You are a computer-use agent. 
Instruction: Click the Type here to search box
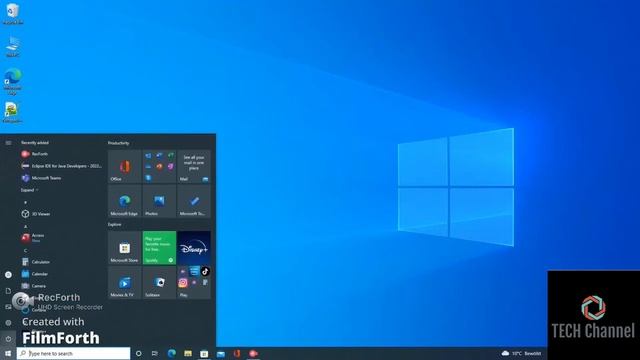coord(73,353)
